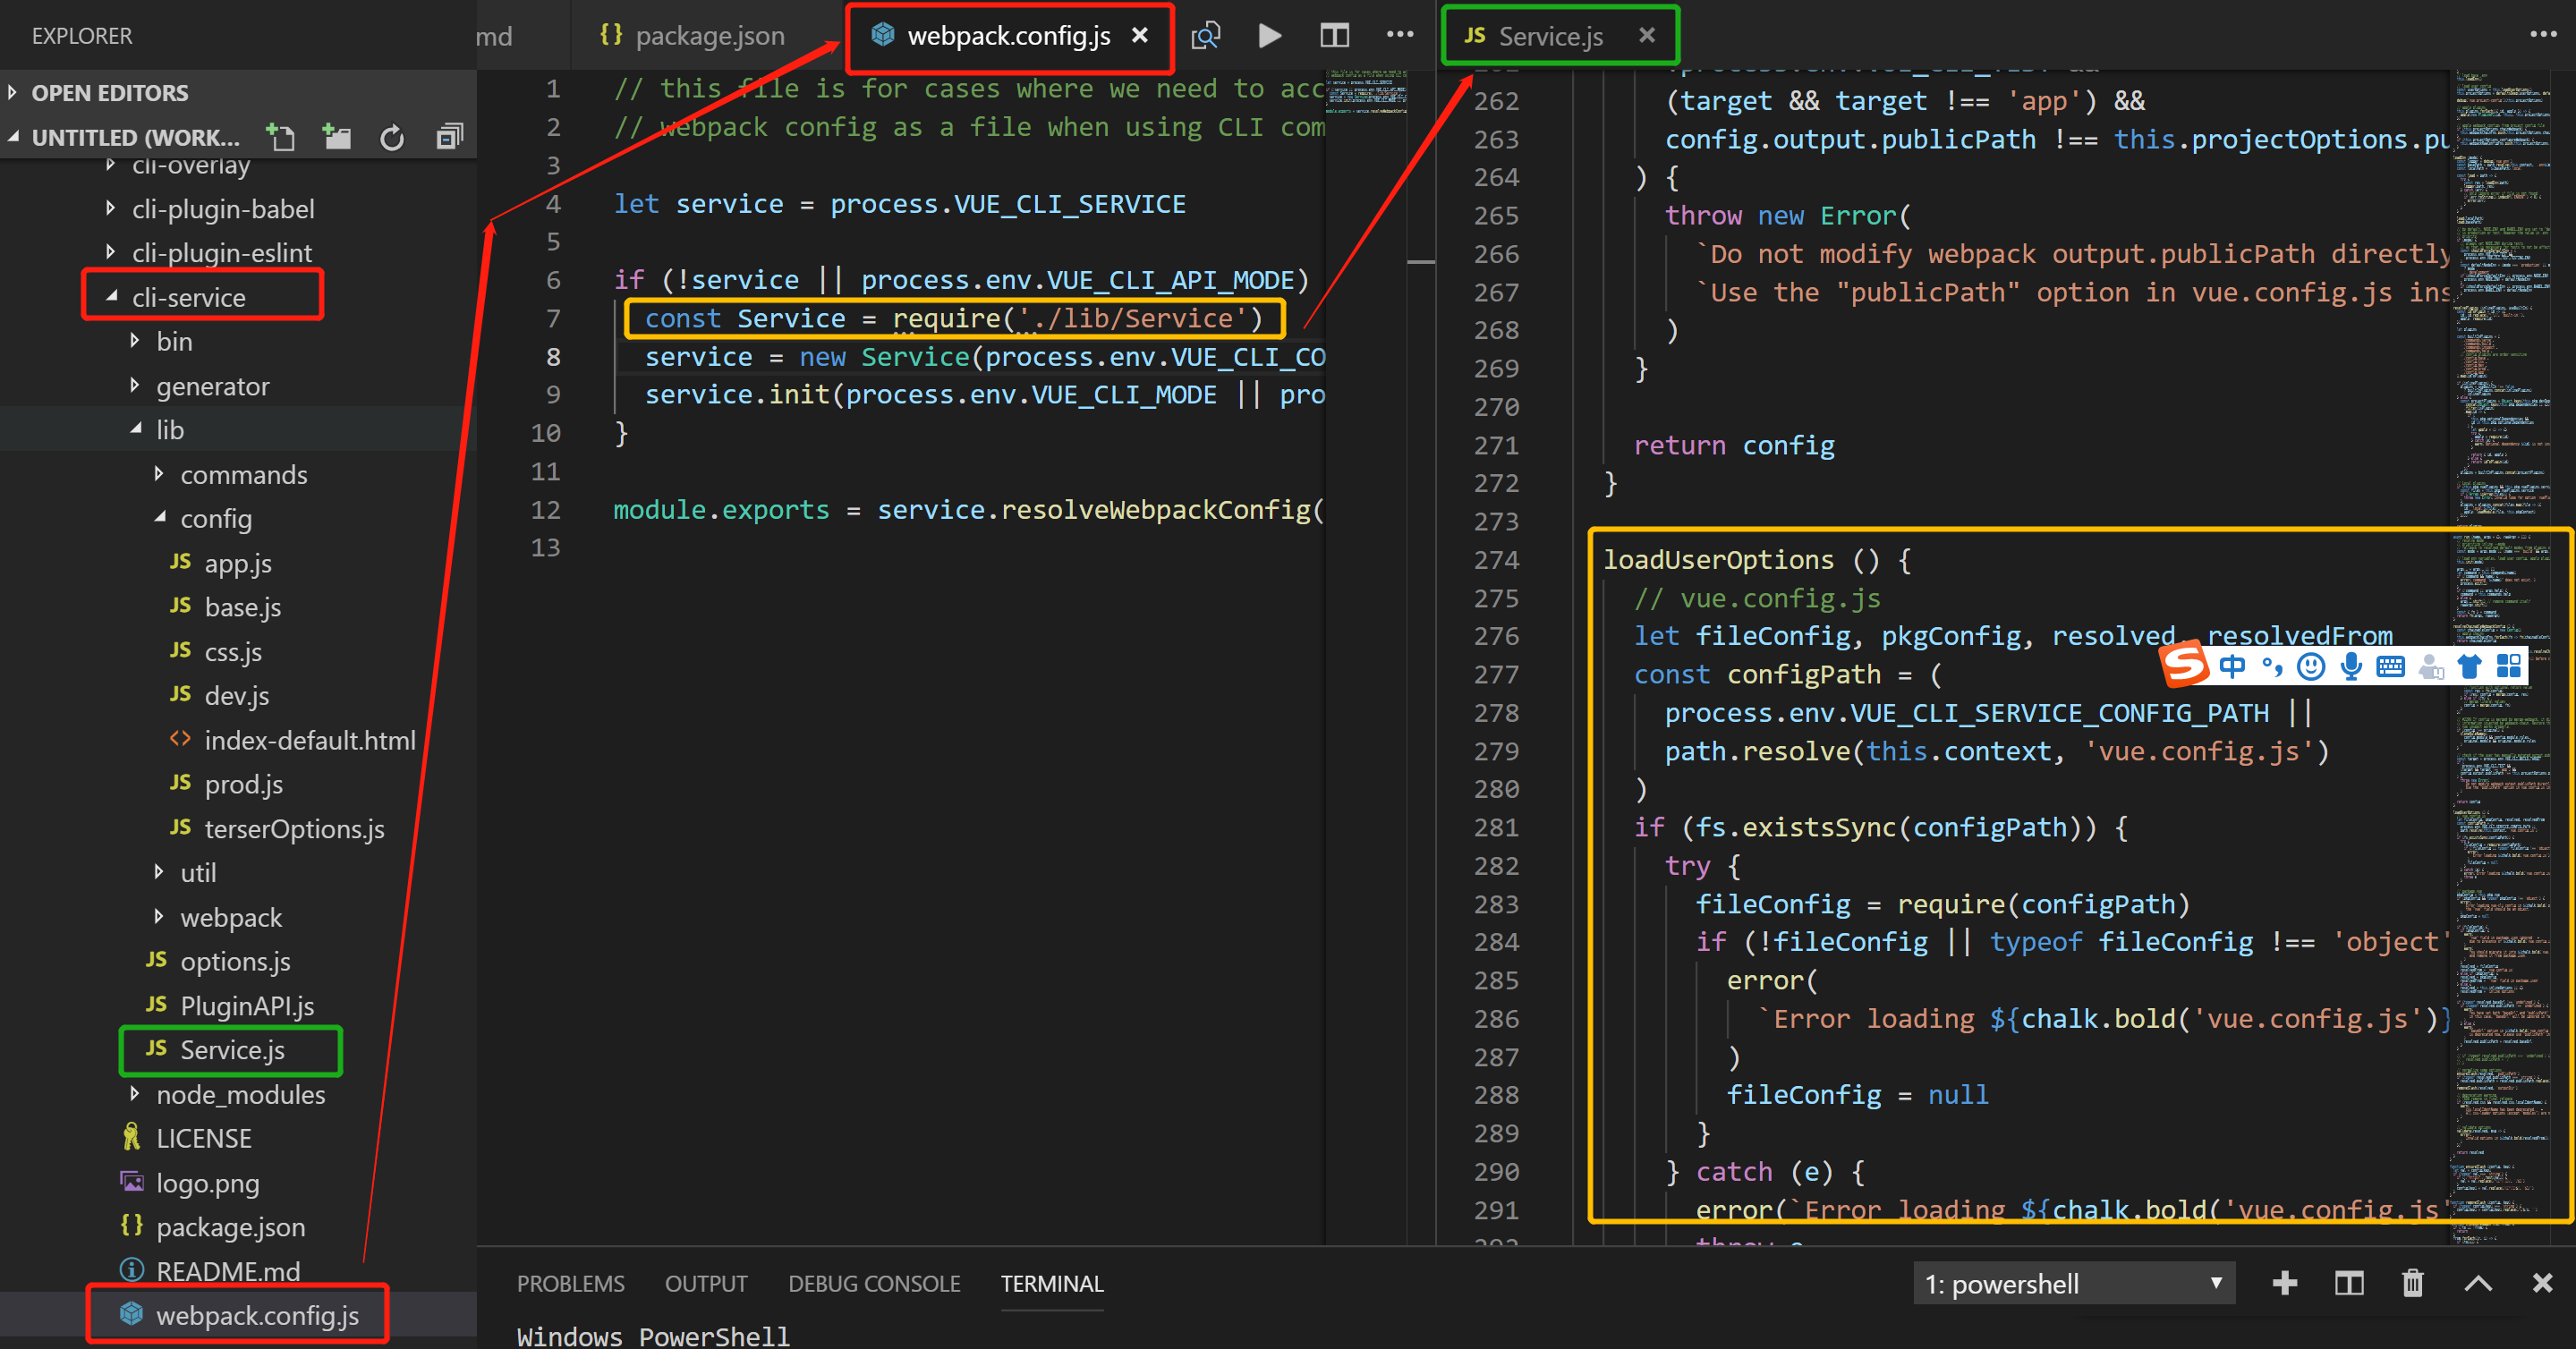Open the PROBLEMS panel tab
Viewport: 2576px width, 1349px height.
tap(570, 1283)
